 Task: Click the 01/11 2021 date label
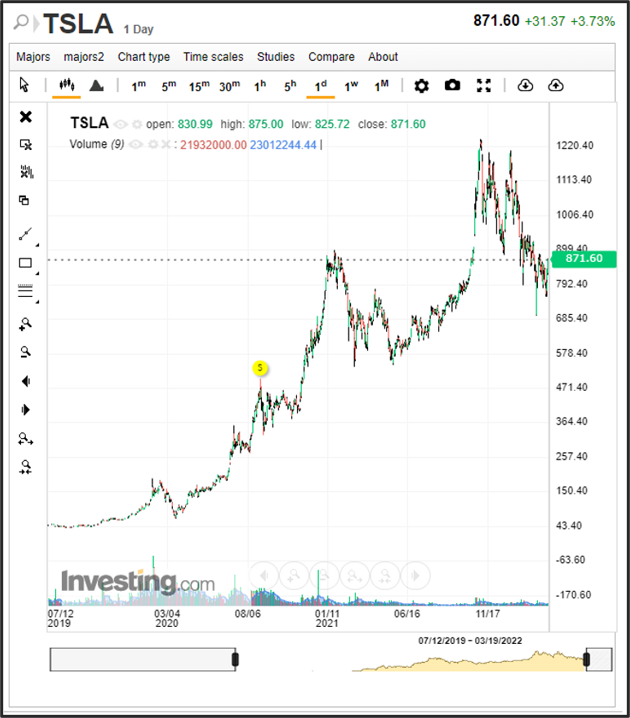tap(327, 619)
